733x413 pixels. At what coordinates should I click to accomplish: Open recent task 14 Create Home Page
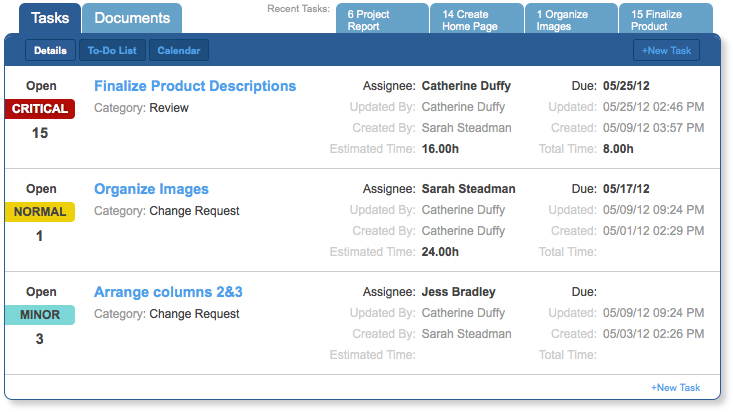point(475,20)
